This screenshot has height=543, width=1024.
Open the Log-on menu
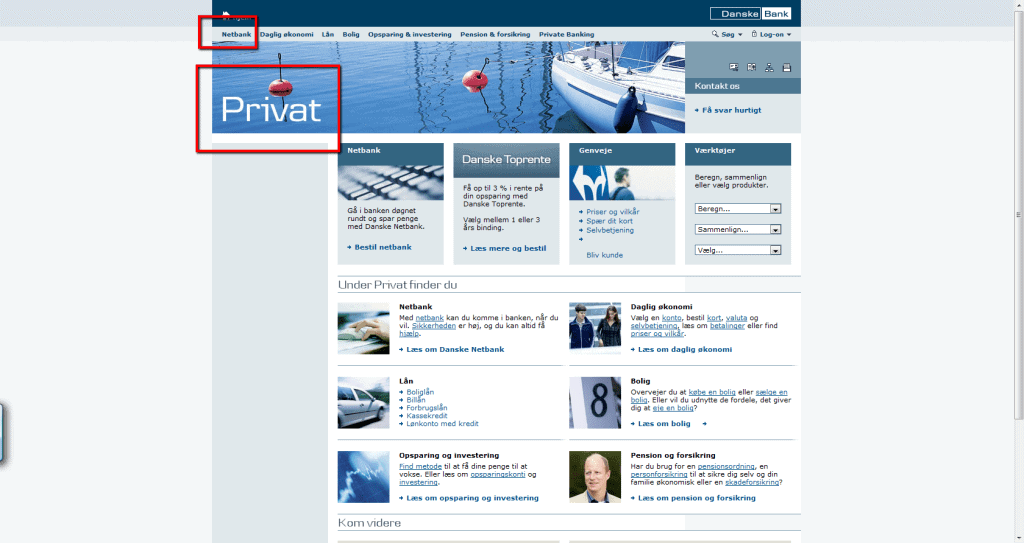[x=774, y=34]
